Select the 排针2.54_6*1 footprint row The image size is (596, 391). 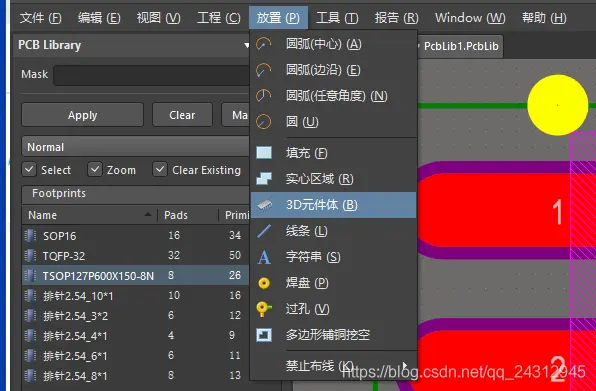pyautogui.click(x=136, y=356)
